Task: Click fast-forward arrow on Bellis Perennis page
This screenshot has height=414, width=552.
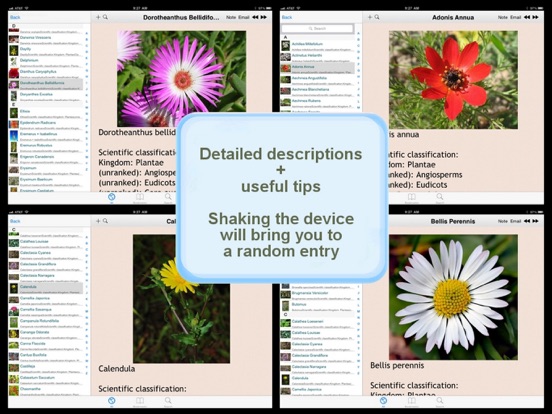Action: point(535,221)
